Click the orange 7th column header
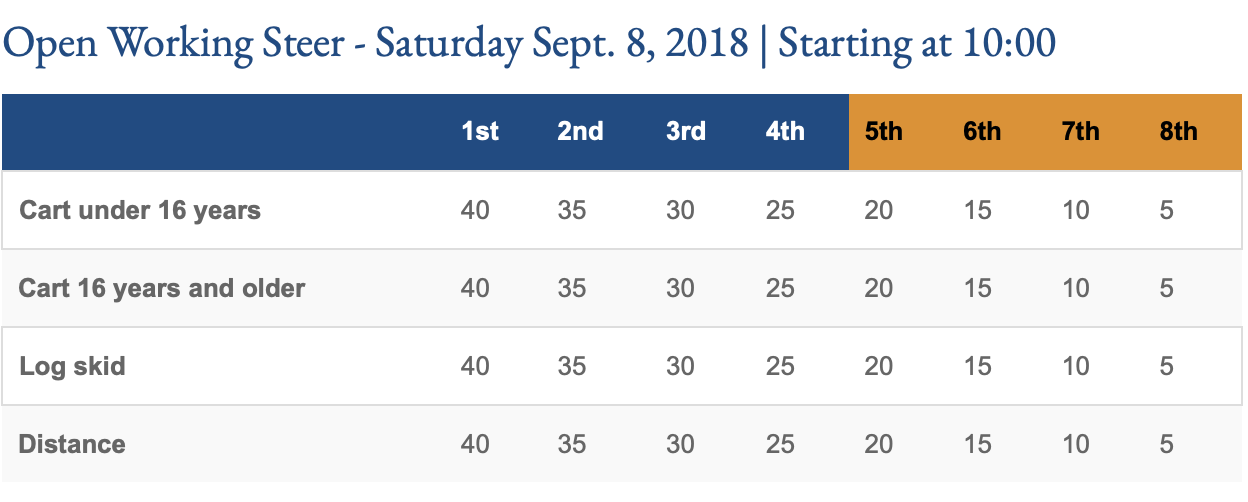The width and height of the screenshot is (1248, 502). (1081, 132)
